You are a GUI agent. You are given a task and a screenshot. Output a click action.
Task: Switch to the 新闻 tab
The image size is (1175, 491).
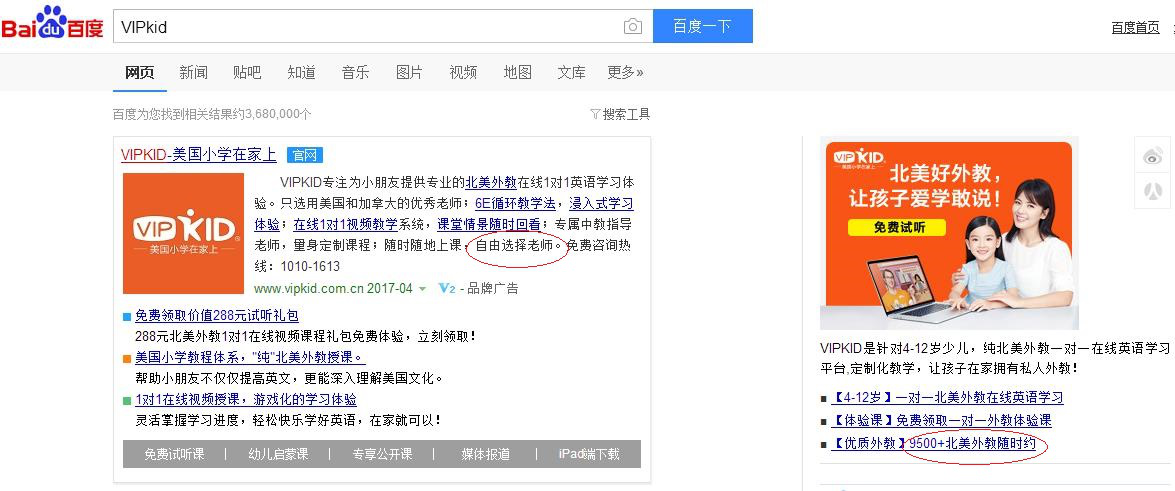(x=193, y=72)
